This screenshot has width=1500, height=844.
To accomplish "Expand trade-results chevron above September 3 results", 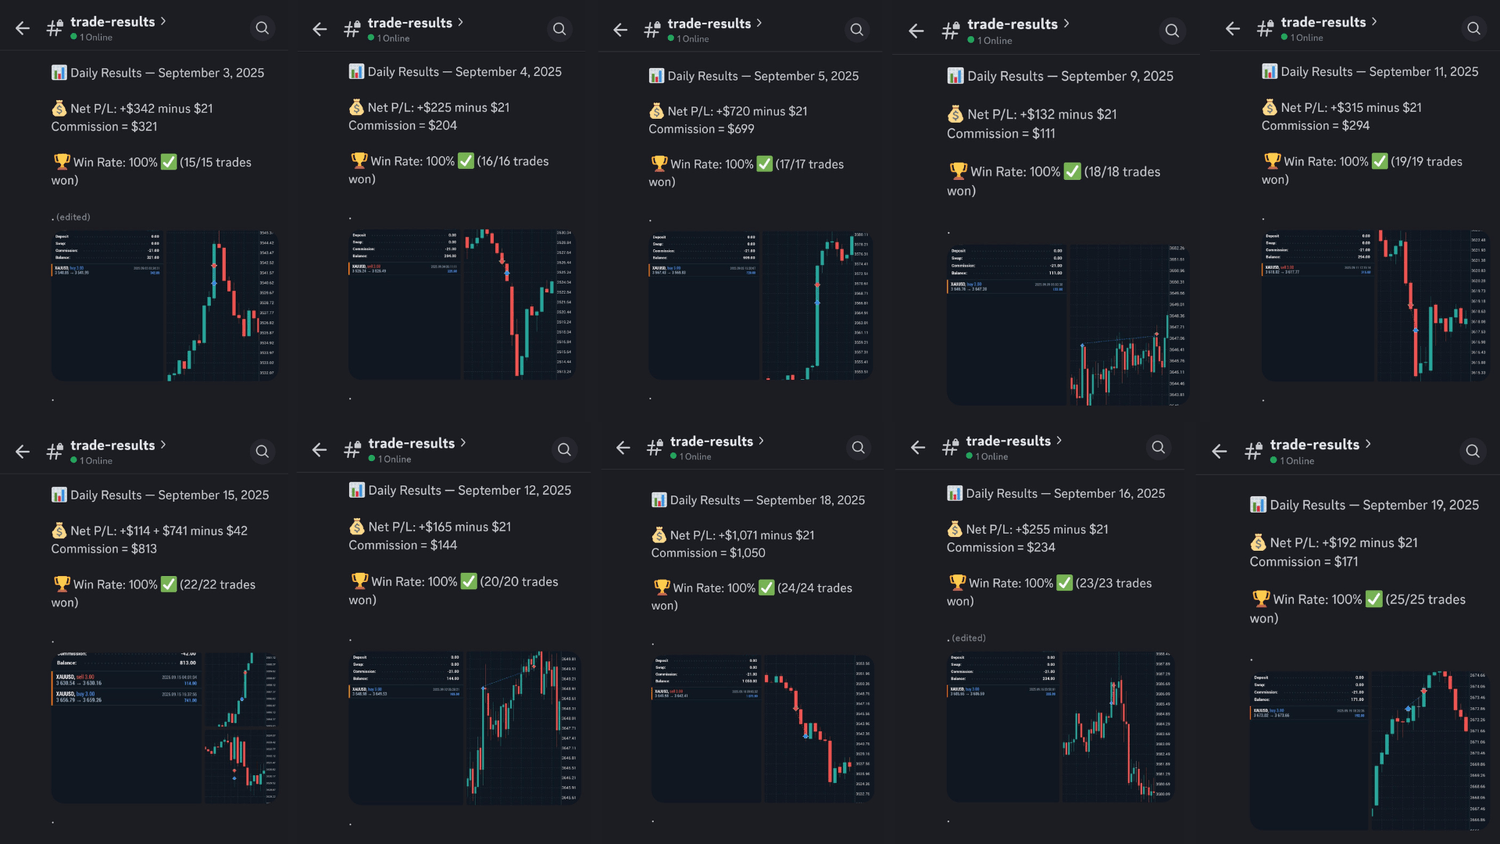I will pyautogui.click(x=163, y=21).
